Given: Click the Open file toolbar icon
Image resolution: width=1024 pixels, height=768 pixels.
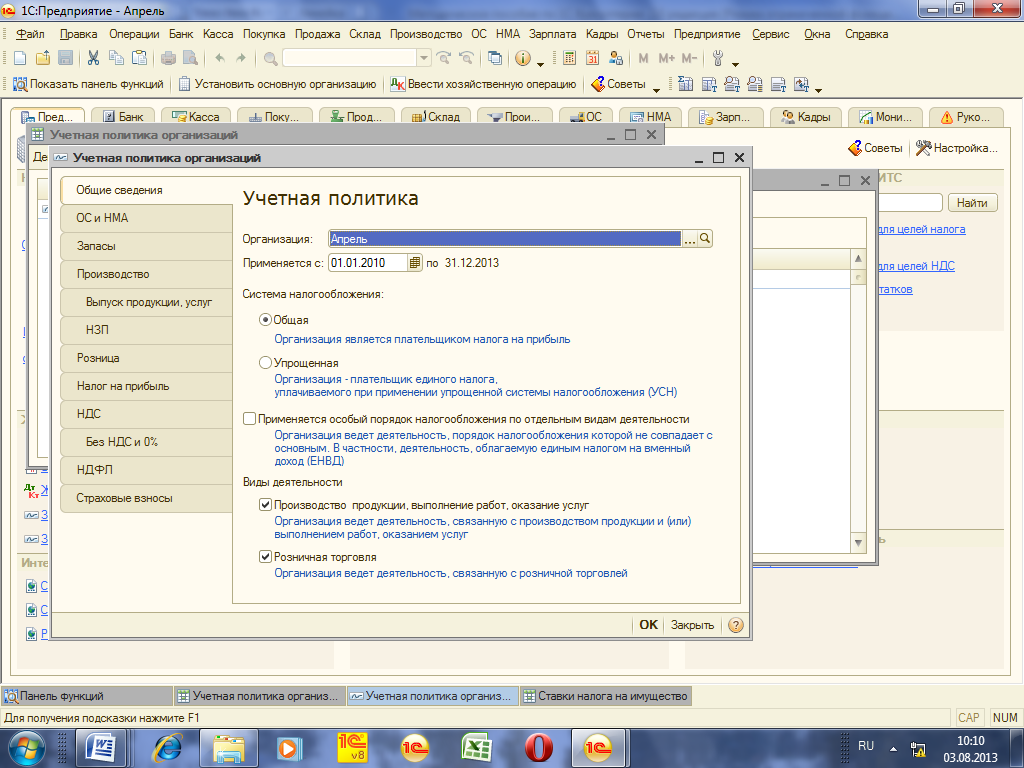Looking at the screenshot, I should 43,58.
